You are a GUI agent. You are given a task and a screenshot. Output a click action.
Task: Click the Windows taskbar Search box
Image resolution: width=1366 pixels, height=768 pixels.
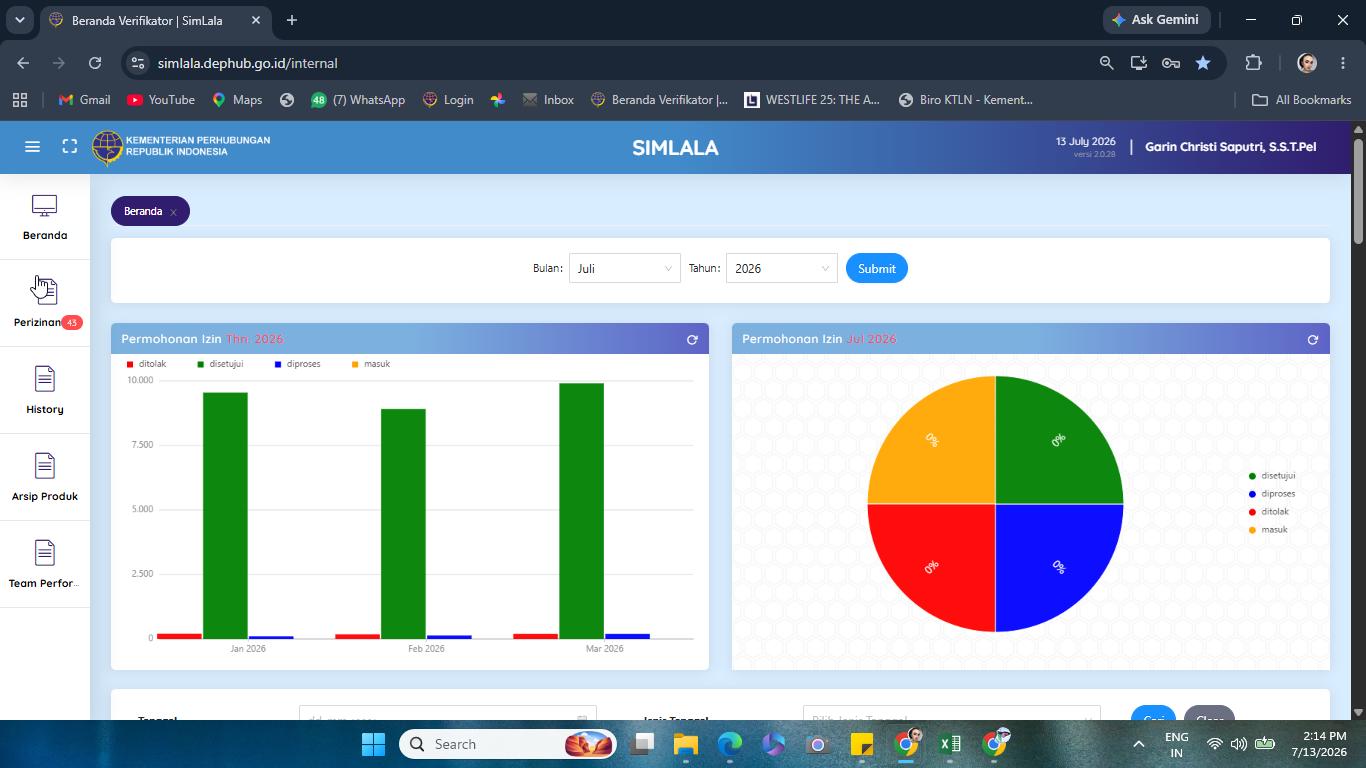pos(507,744)
